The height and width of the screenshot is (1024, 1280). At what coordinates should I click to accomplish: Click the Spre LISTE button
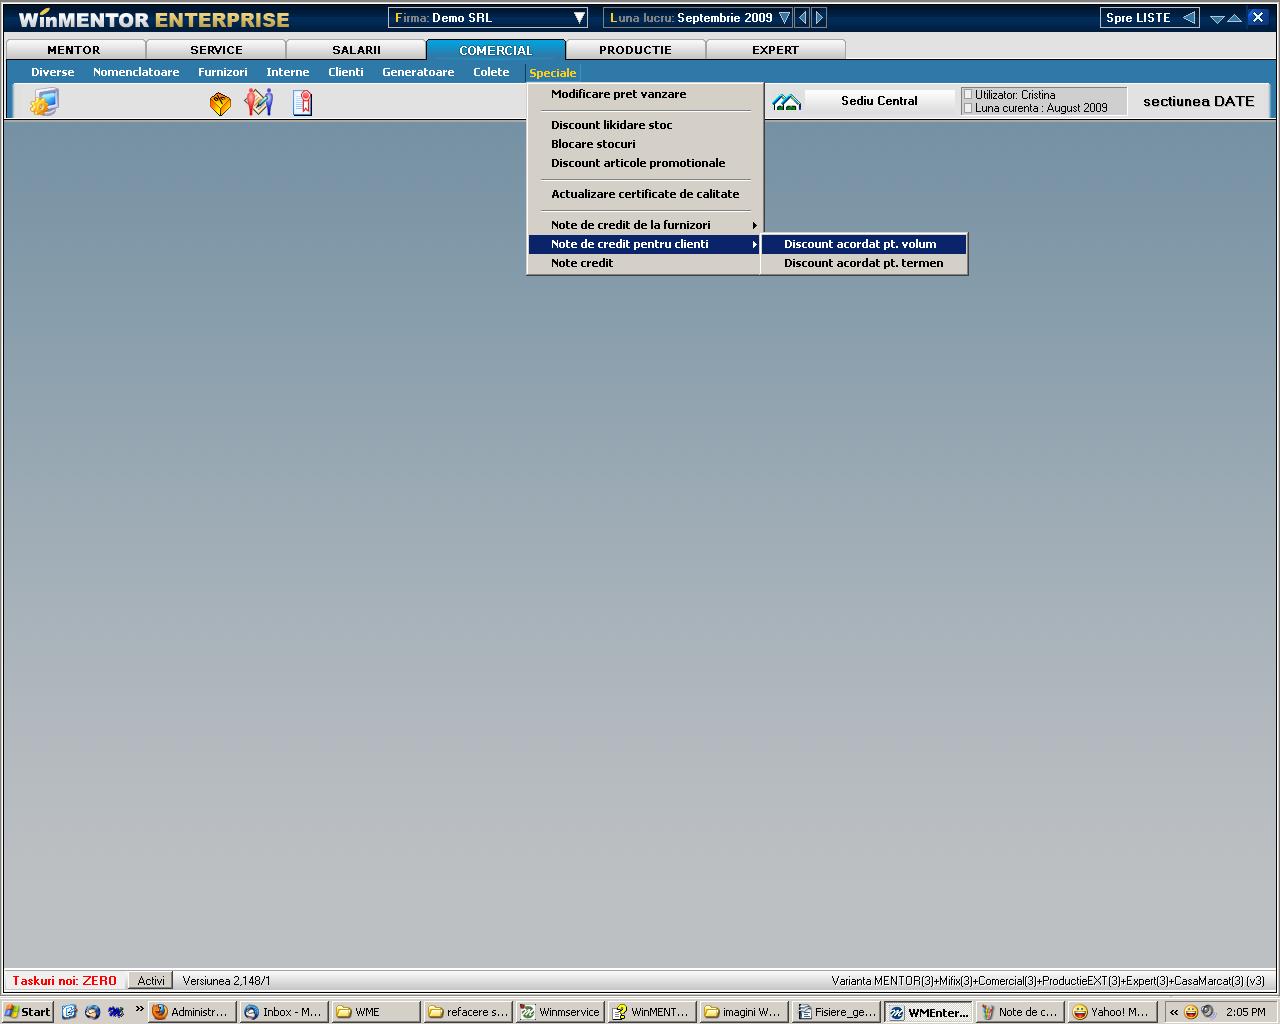pos(1150,18)
